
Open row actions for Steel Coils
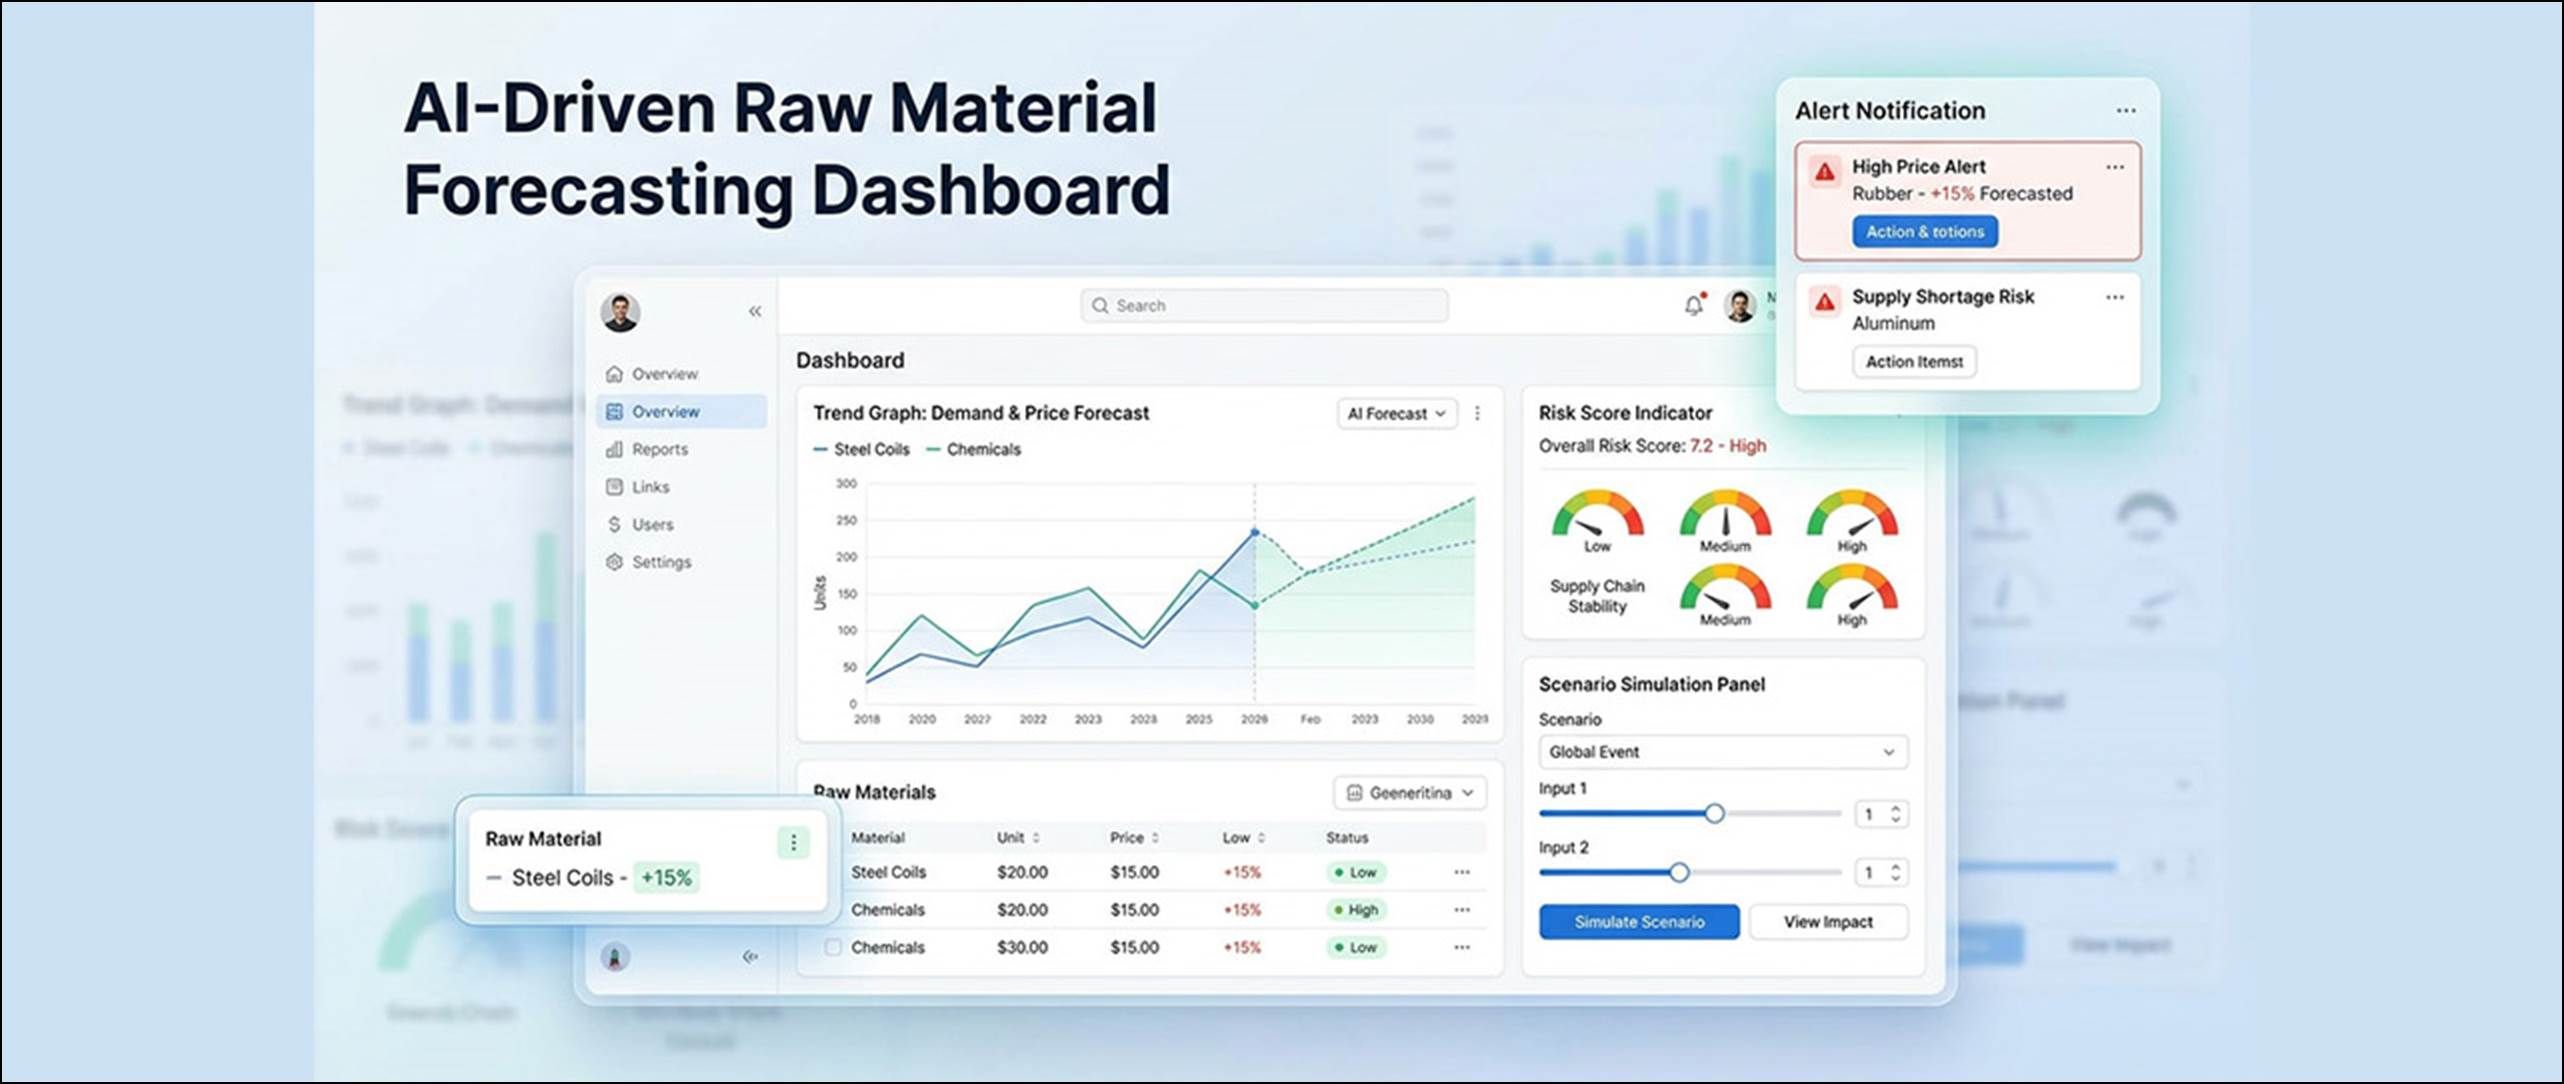coord(1462,872)
